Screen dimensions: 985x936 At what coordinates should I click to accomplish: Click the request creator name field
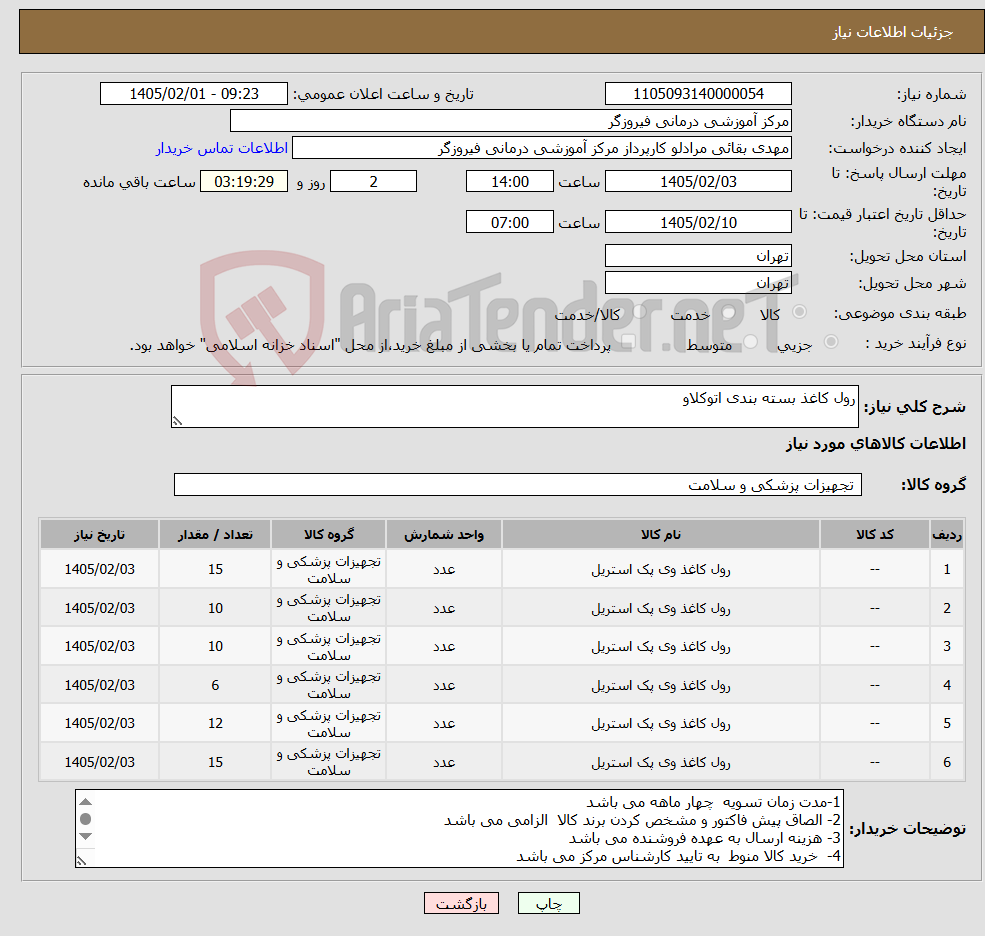point(541,148)
